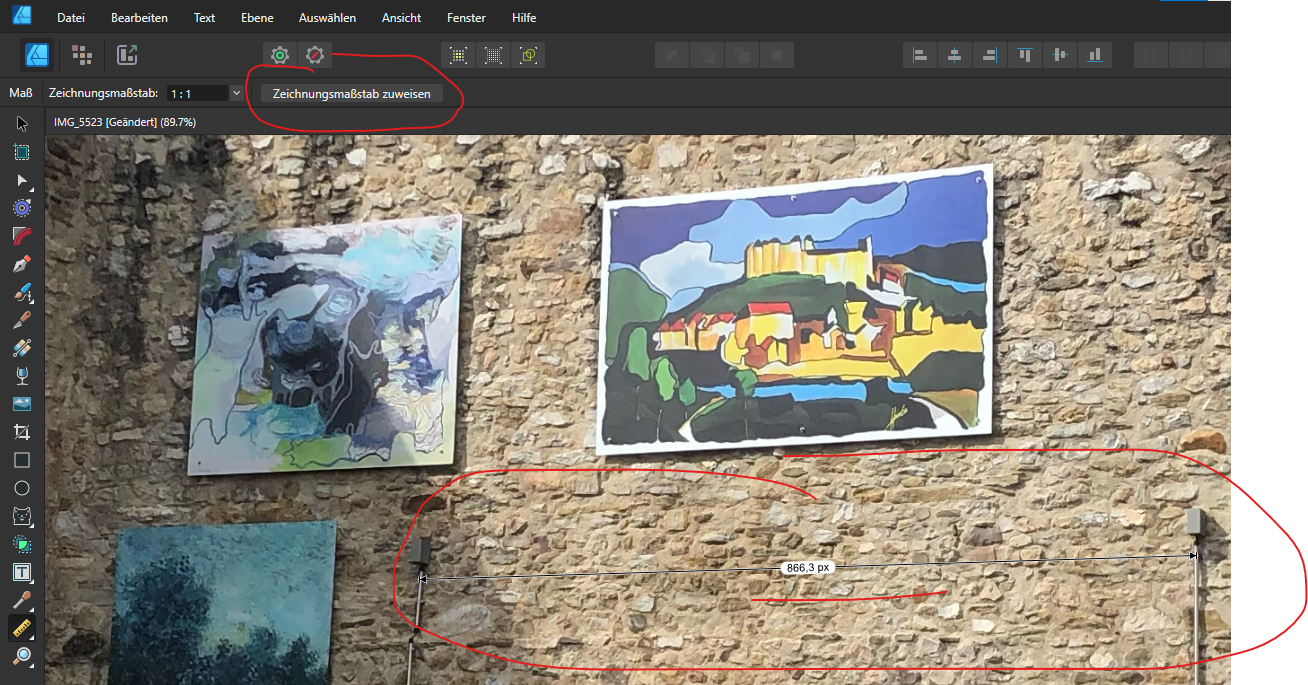
Task: Open the Zeichnungsmaßstab scale dropdown
Action: [x=236, y=93]
